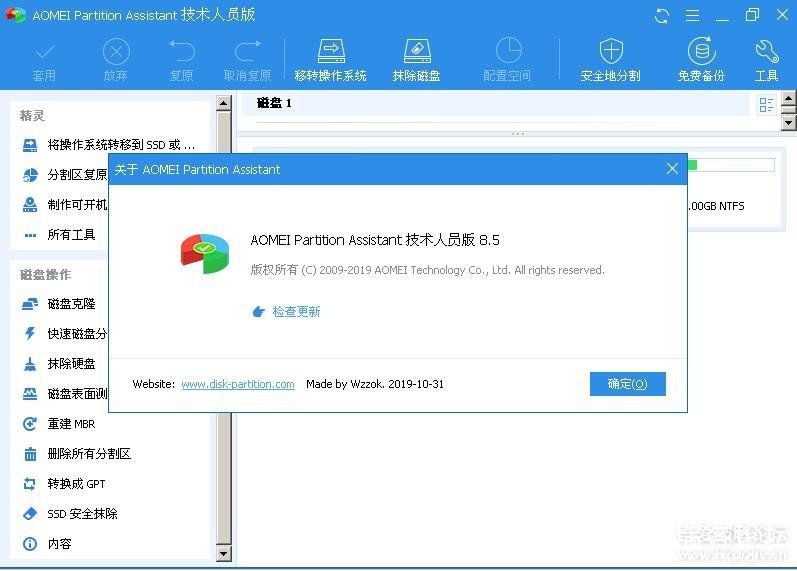Click the sidebar scrollbar down arrow

[x=224, y=553]
